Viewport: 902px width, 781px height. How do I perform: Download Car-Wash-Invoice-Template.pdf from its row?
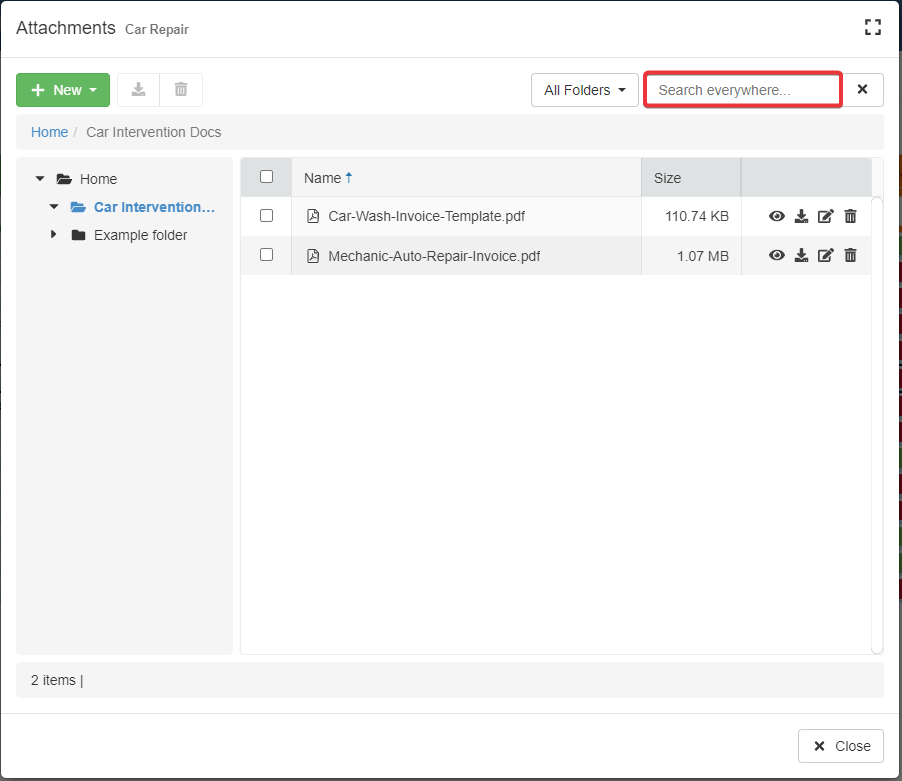point(801,216)
